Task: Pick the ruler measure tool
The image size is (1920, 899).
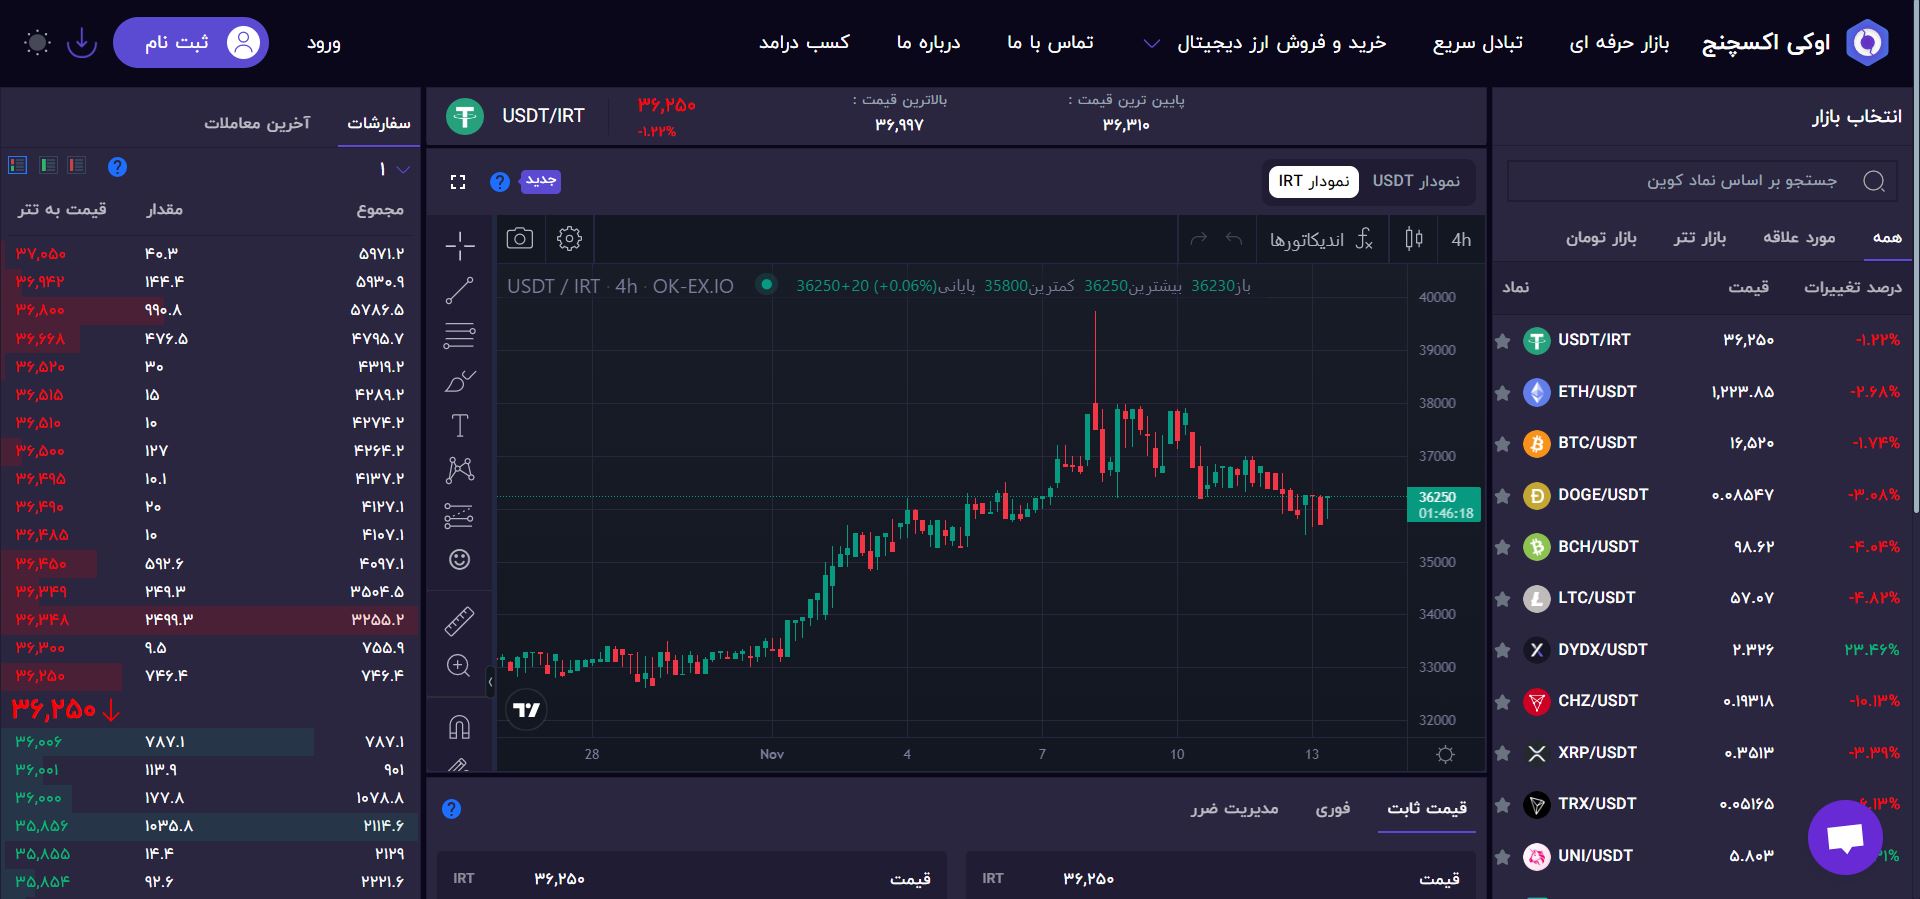Action: click(459, 621)
